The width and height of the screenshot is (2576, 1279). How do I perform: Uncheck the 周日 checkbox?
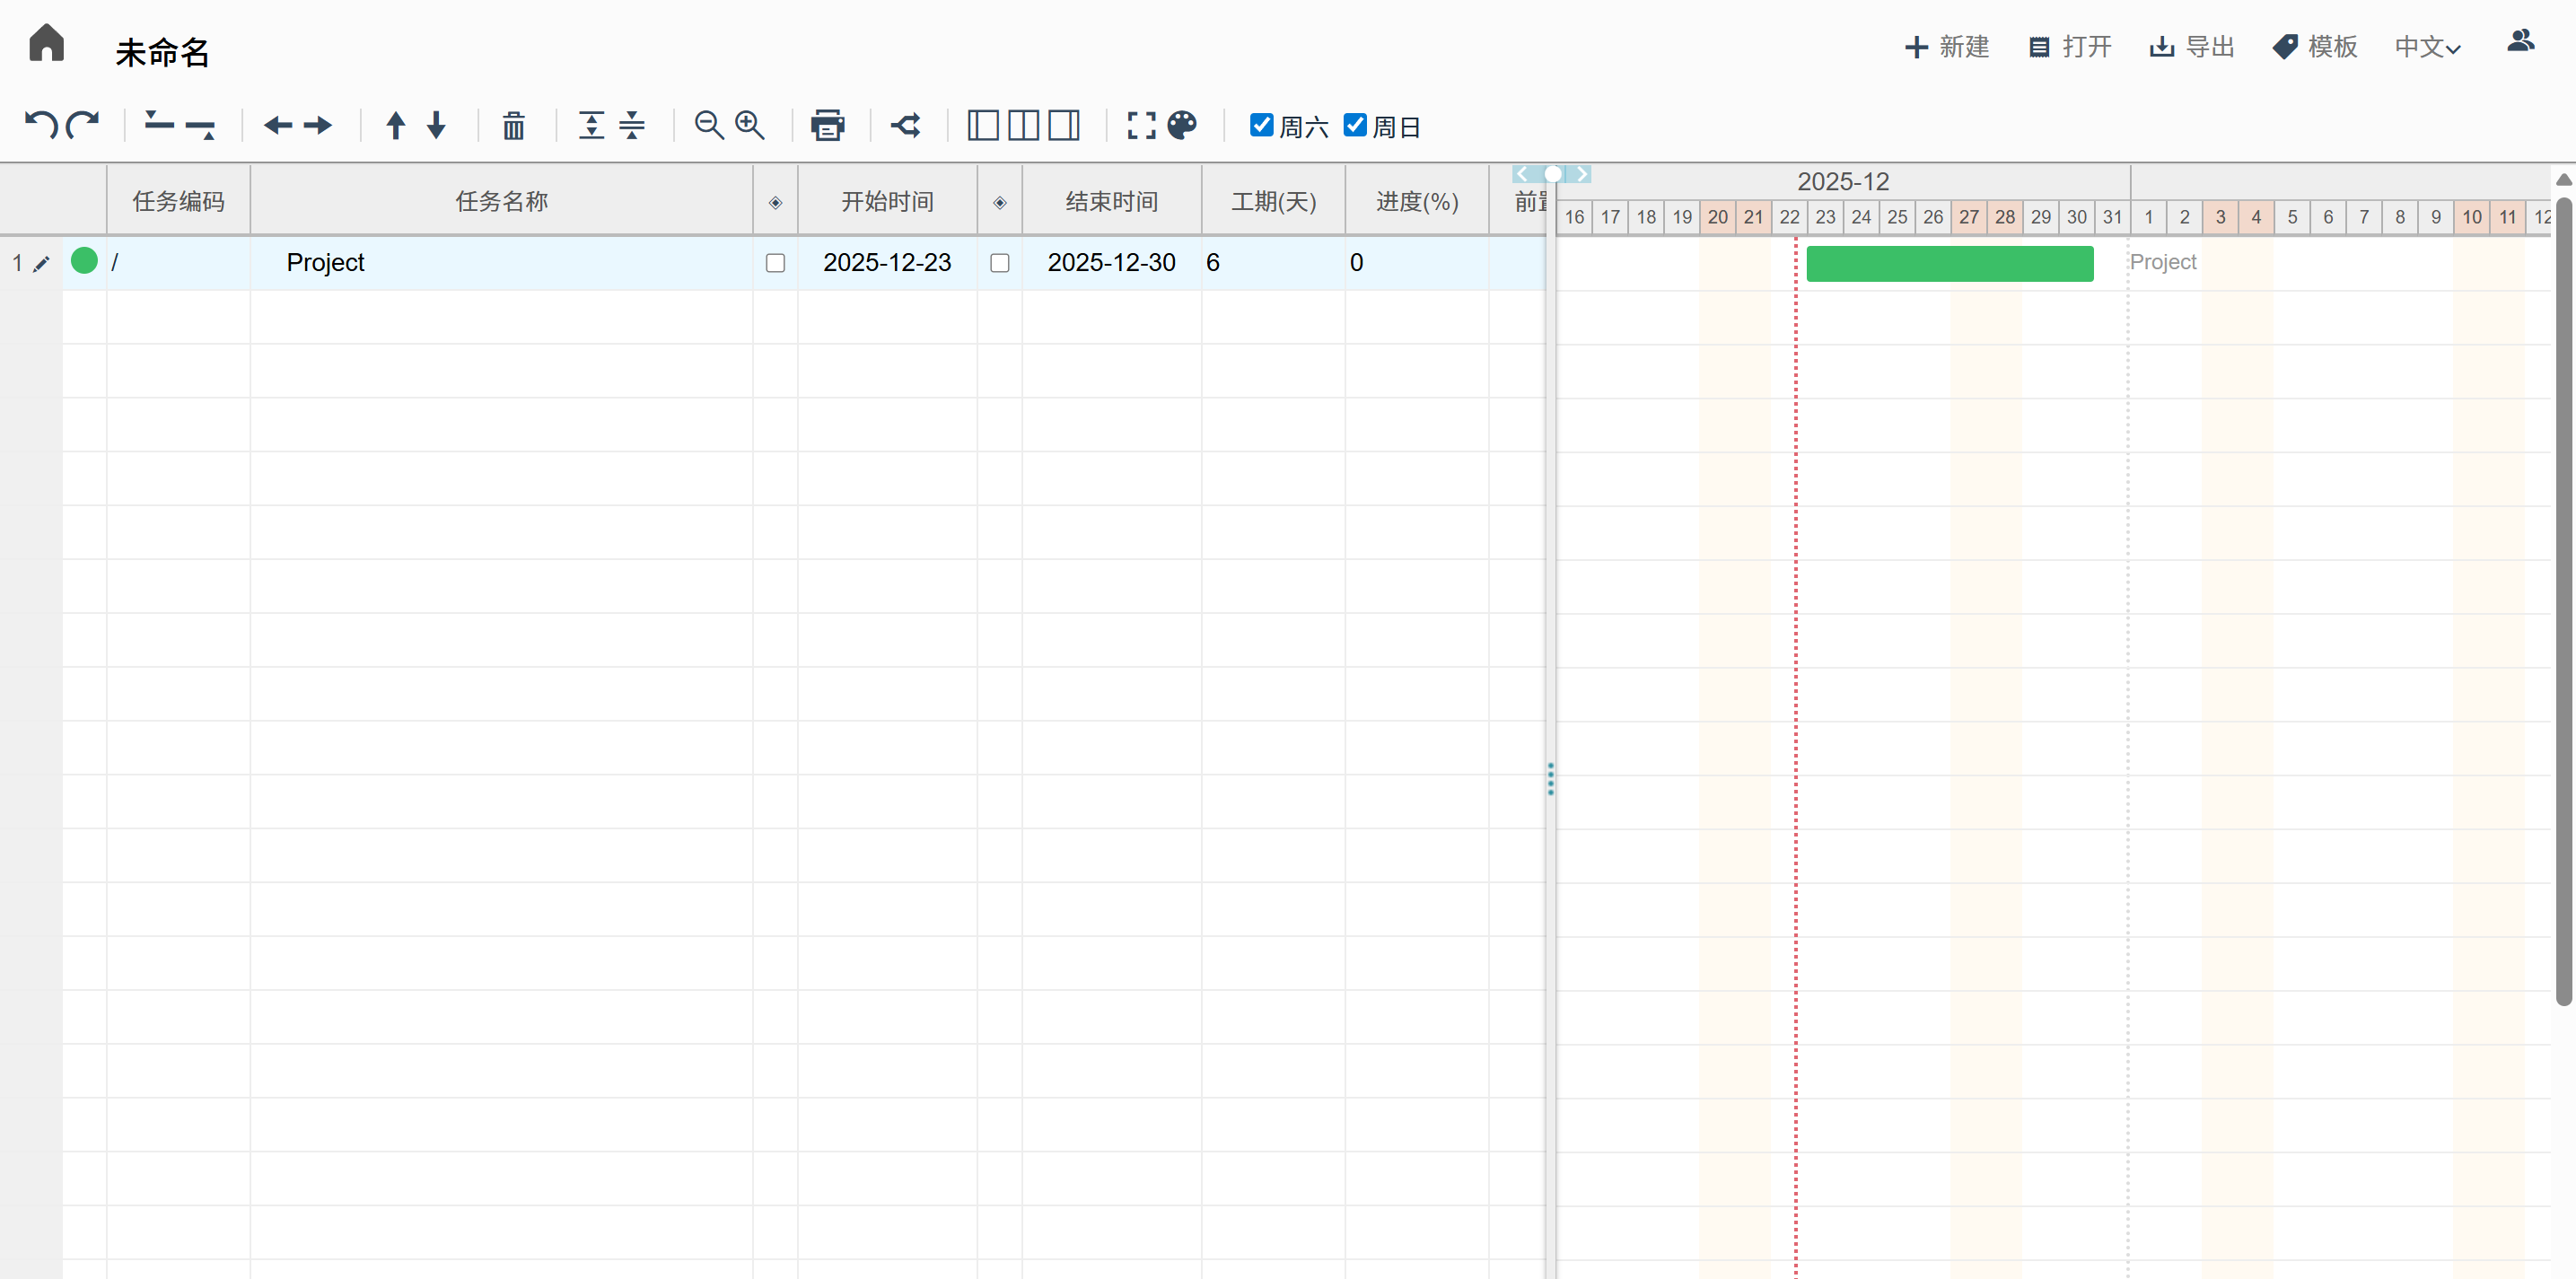click(1354, 125)
